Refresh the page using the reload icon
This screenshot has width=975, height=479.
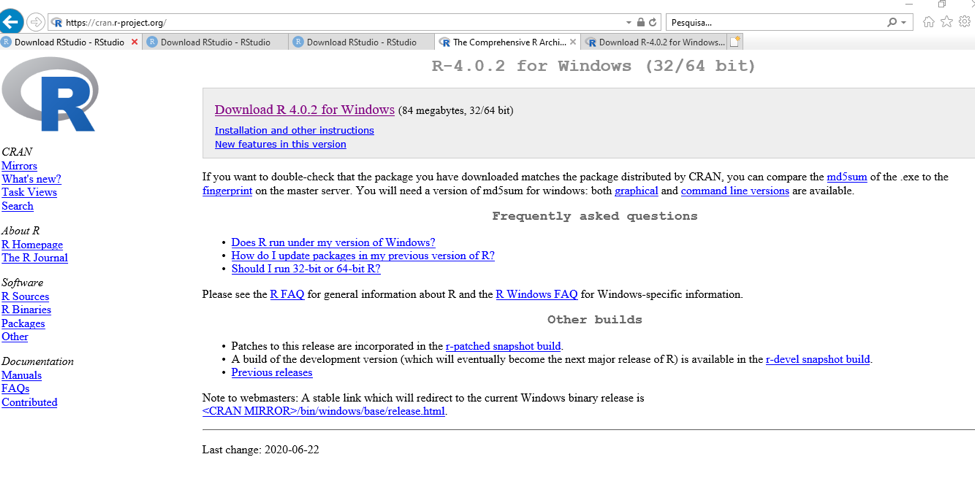point(652,22)
